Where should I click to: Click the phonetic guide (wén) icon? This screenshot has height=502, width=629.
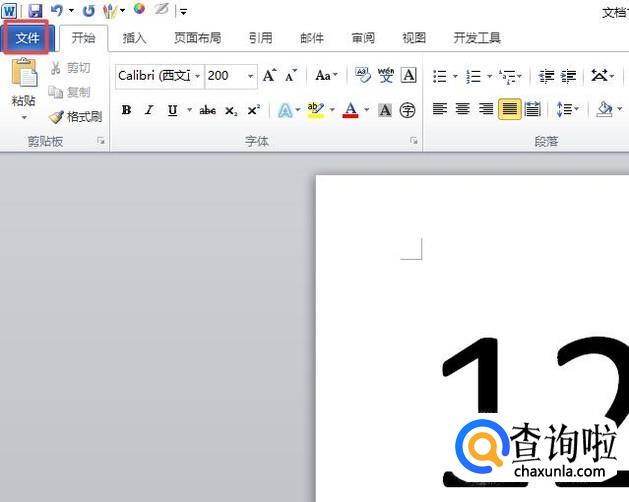[386, 75]
